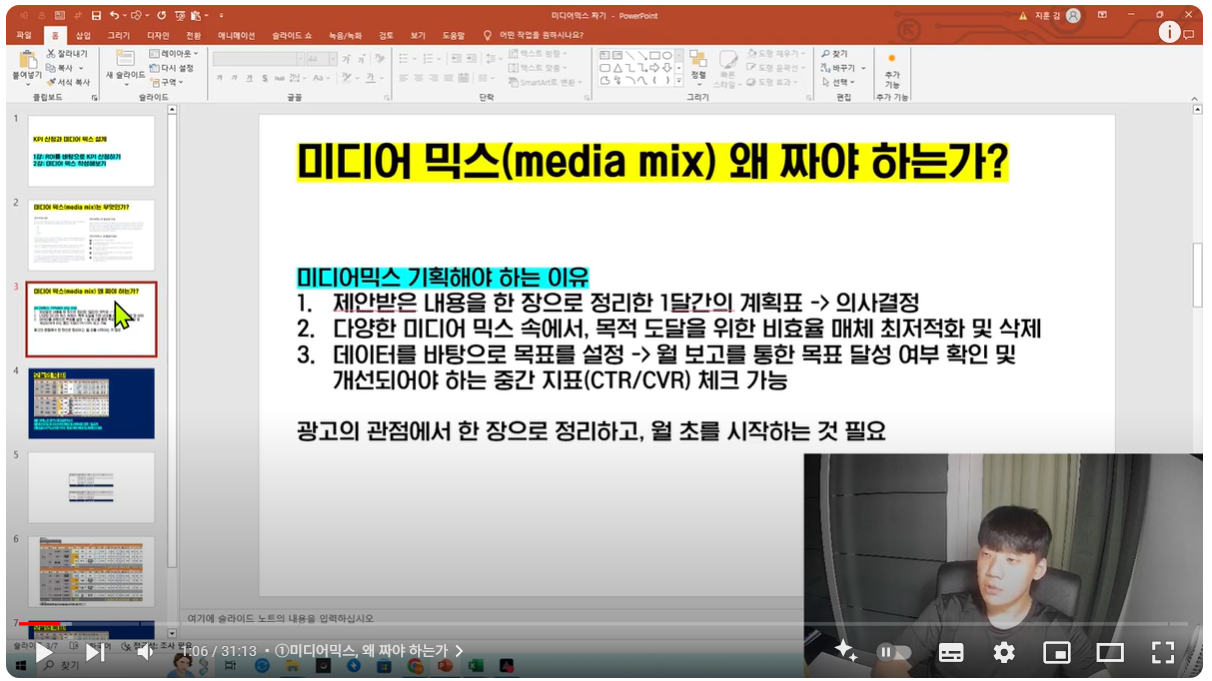Enter fullscreen mode
The height and width of the screenshot is (681, 1212).
pos(1162,653)
